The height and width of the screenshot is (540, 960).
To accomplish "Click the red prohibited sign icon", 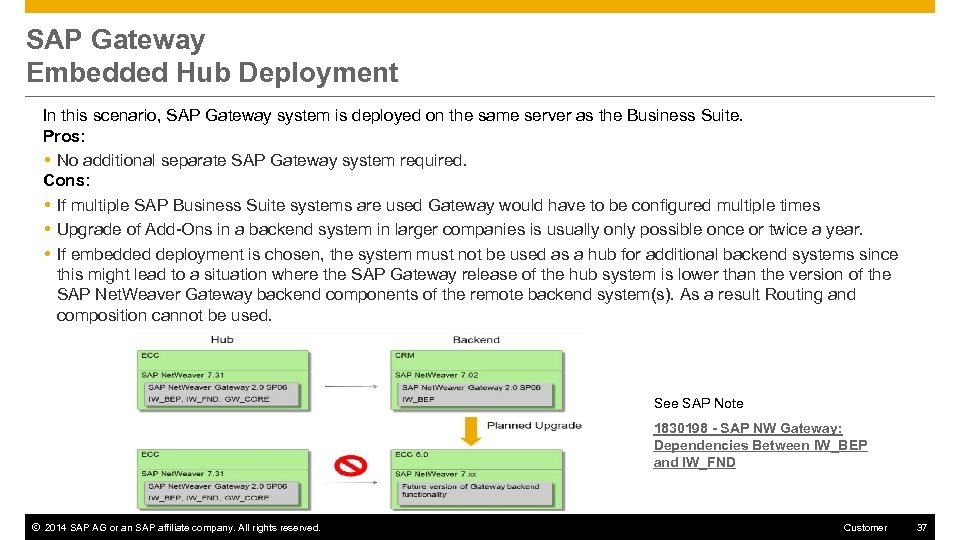I will [351, 466].
